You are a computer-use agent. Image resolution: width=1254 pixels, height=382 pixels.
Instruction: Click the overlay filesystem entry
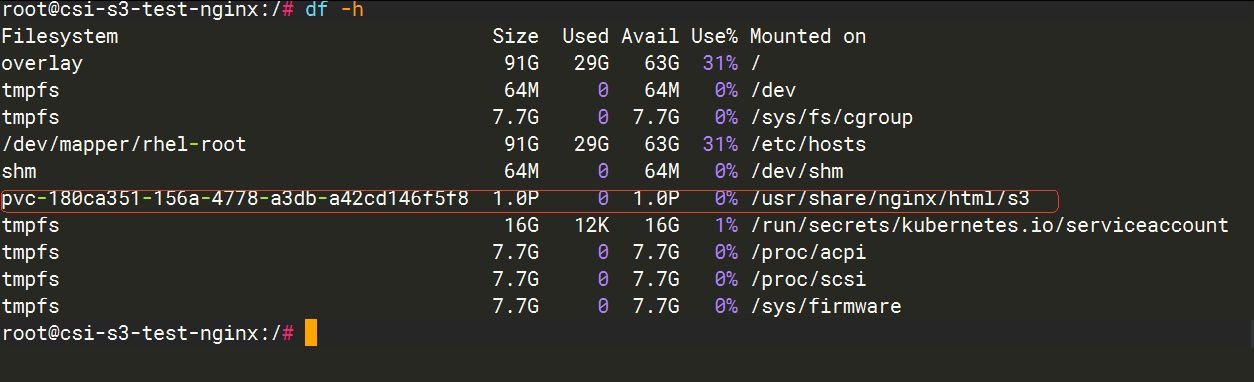tap(42, 63)
